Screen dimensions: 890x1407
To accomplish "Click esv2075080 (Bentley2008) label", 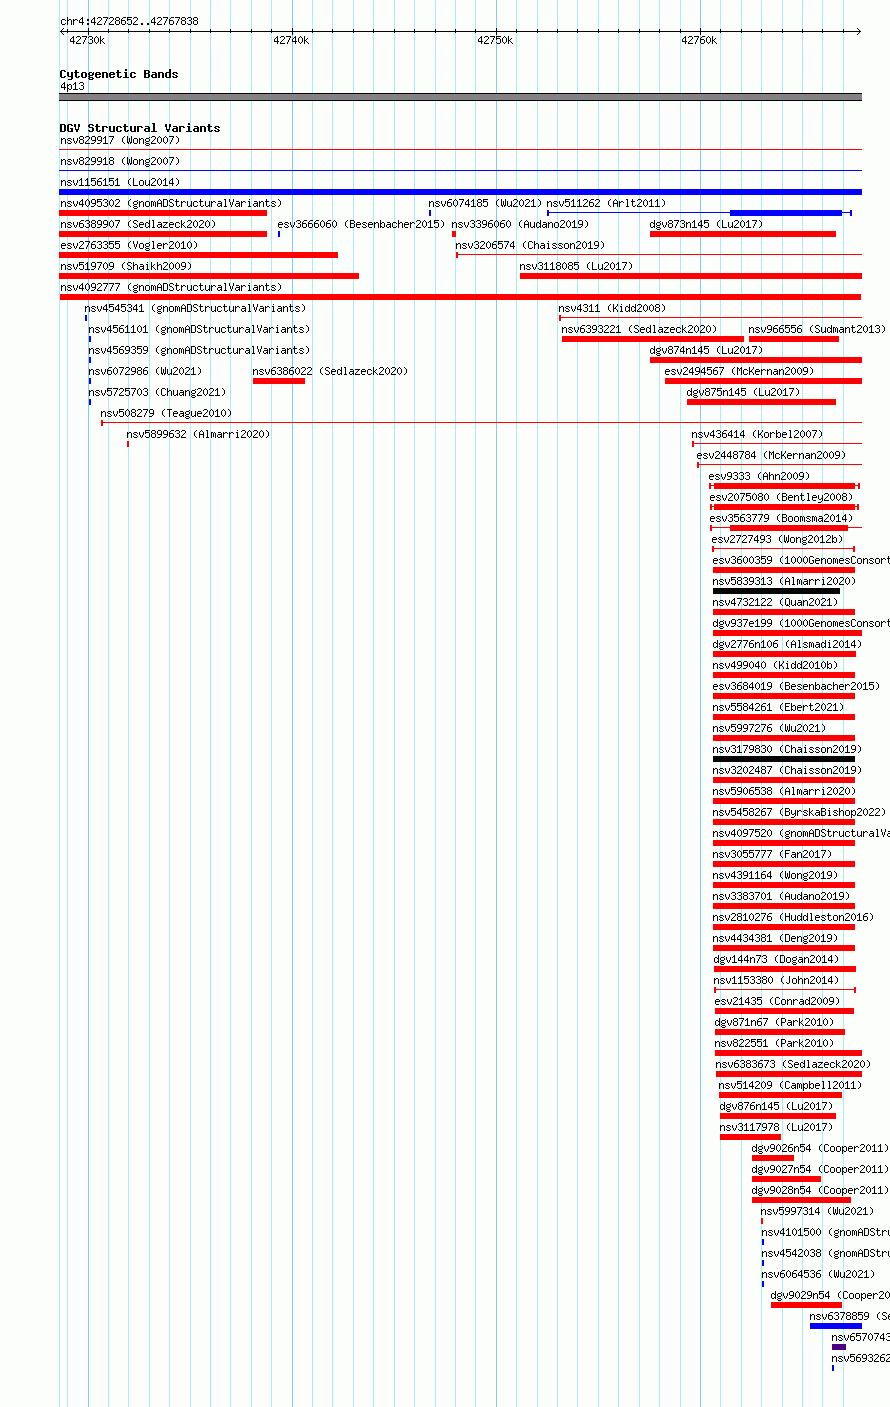I will 781,497.
